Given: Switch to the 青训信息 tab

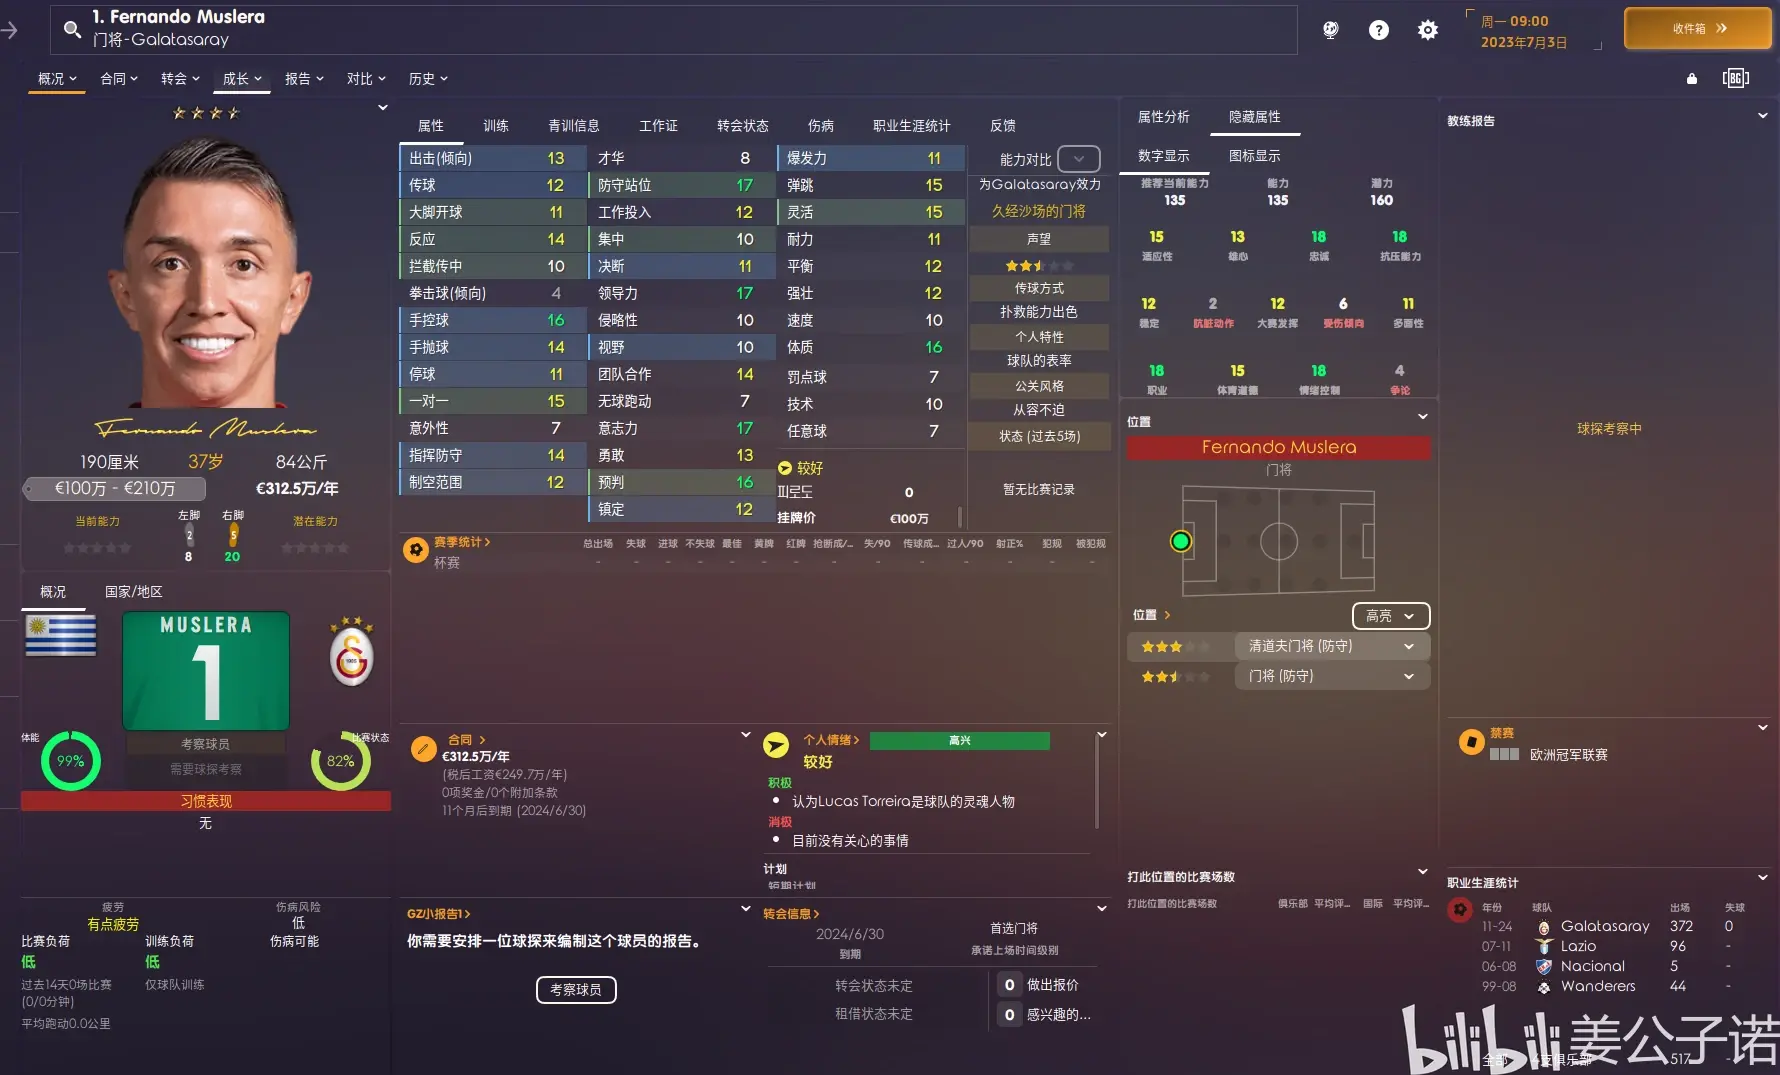Looking at the screenshot, I should coord(574,126).
